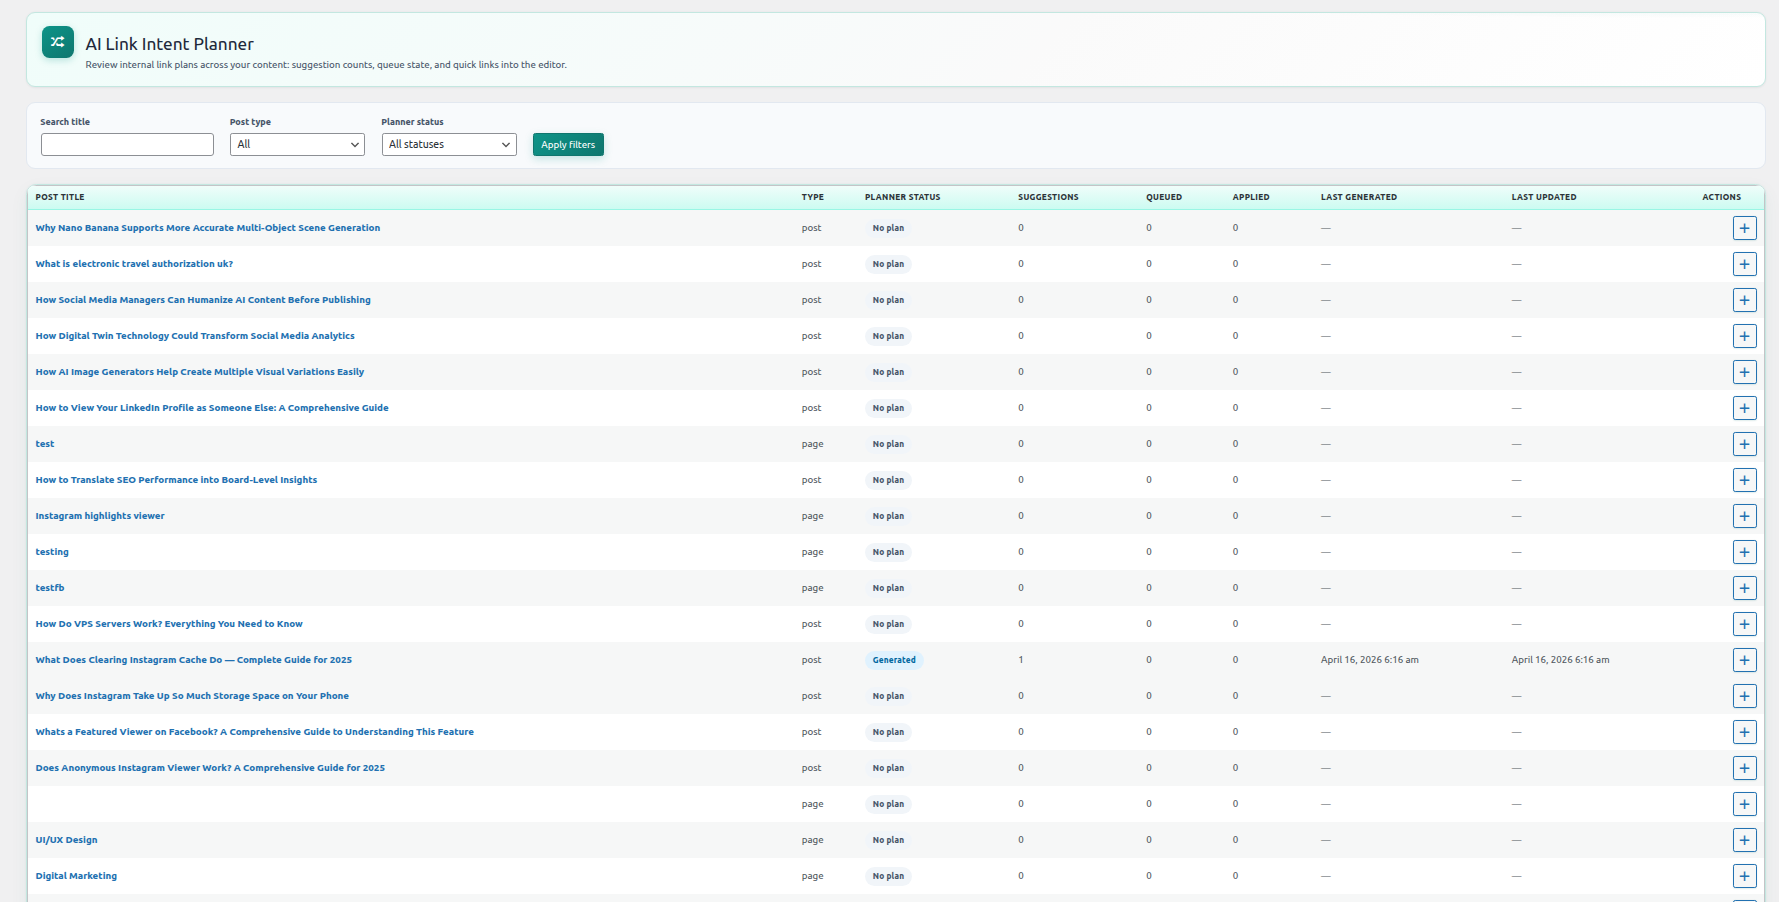Click plus icon for Nano Banana post row
1779x902 pixels.
tap(1744, 228)
